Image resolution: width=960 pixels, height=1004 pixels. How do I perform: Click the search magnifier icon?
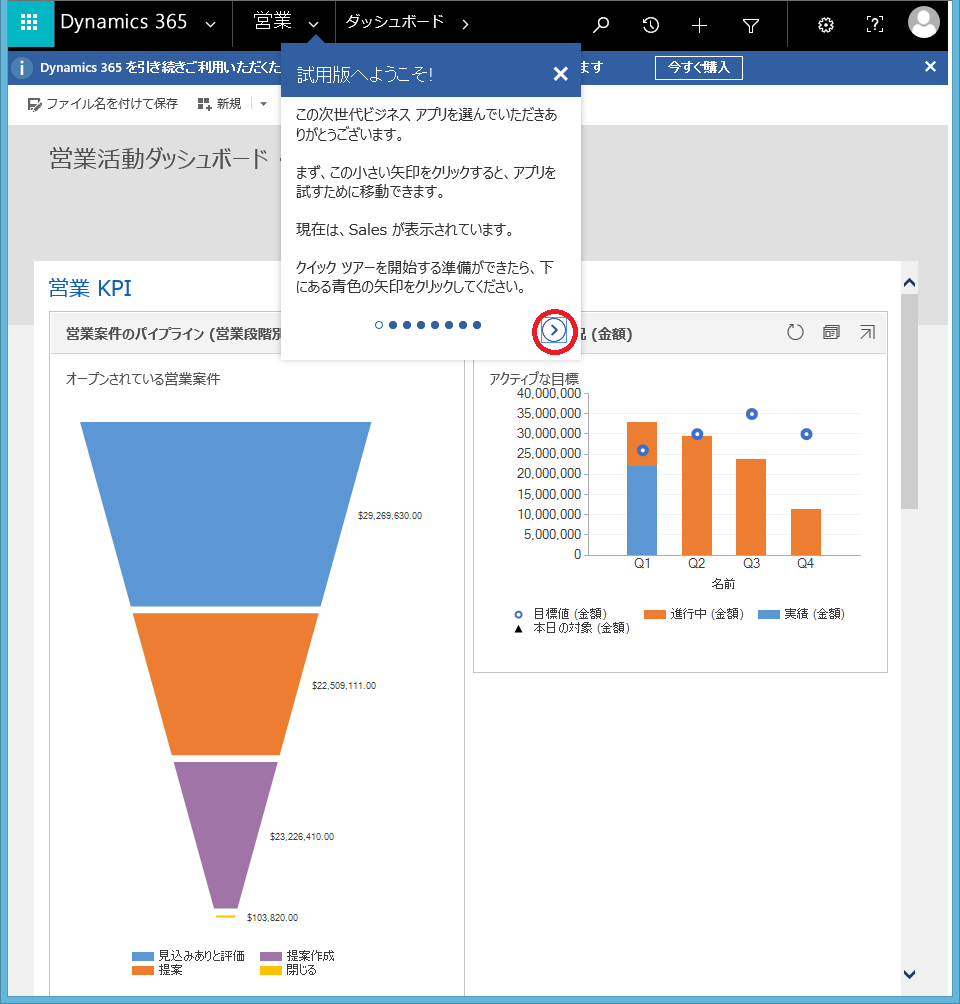pos(601,25)
